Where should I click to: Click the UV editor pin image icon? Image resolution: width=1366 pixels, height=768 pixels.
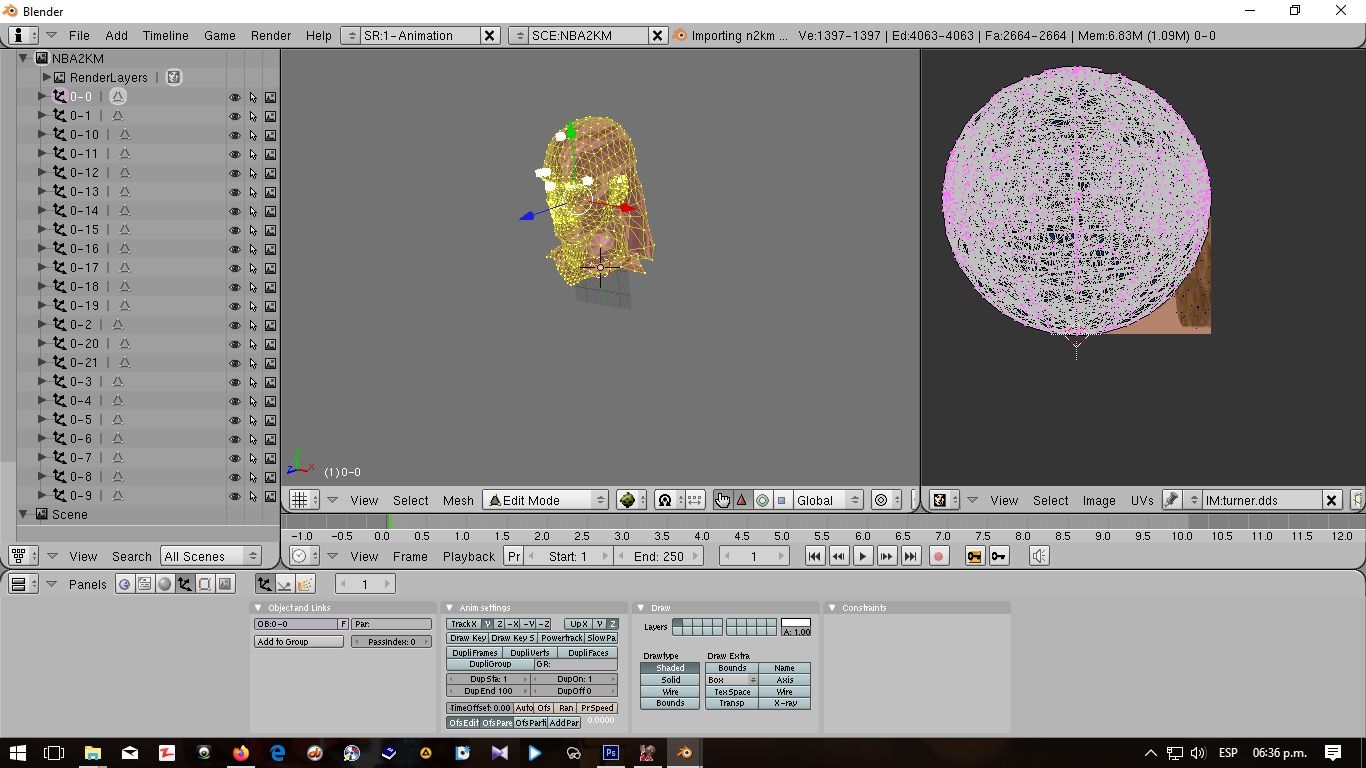(1171, 500)
